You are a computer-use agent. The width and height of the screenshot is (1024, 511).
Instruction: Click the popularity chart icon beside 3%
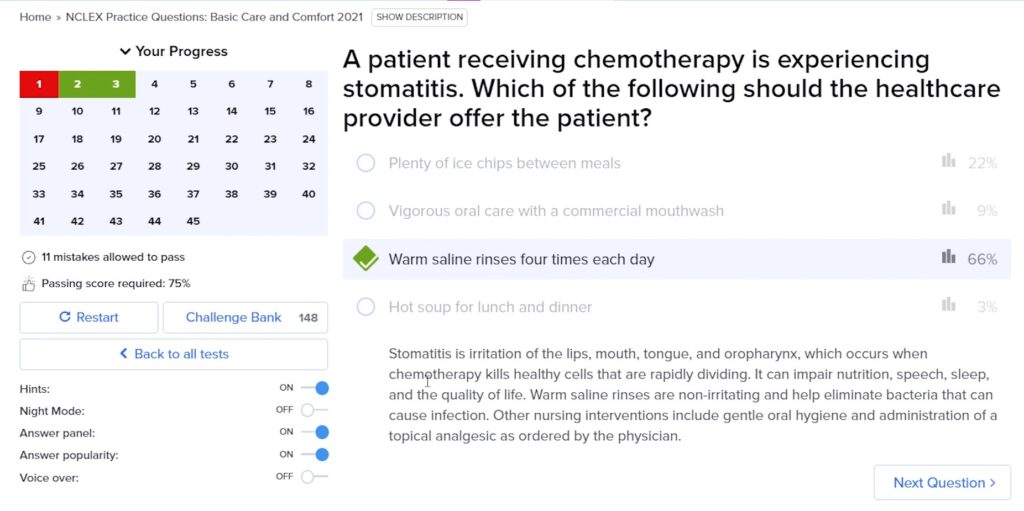[x=948, y=306]
